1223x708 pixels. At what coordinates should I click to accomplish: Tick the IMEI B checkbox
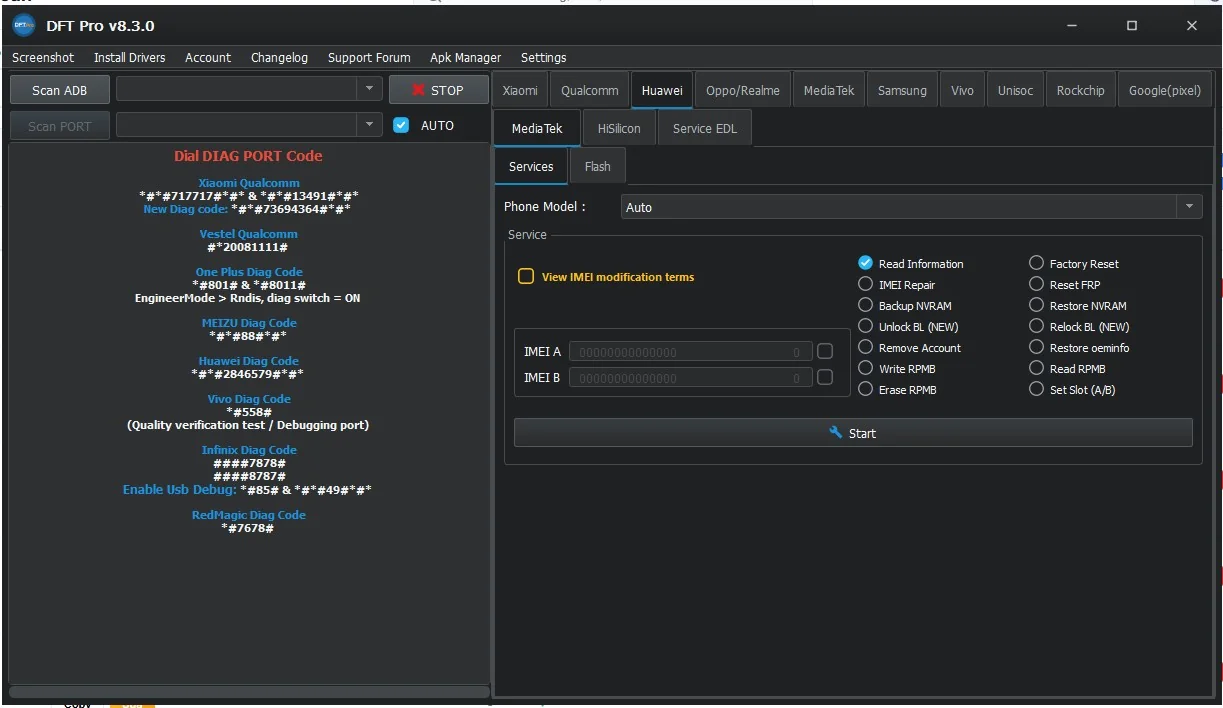point(825,377)
